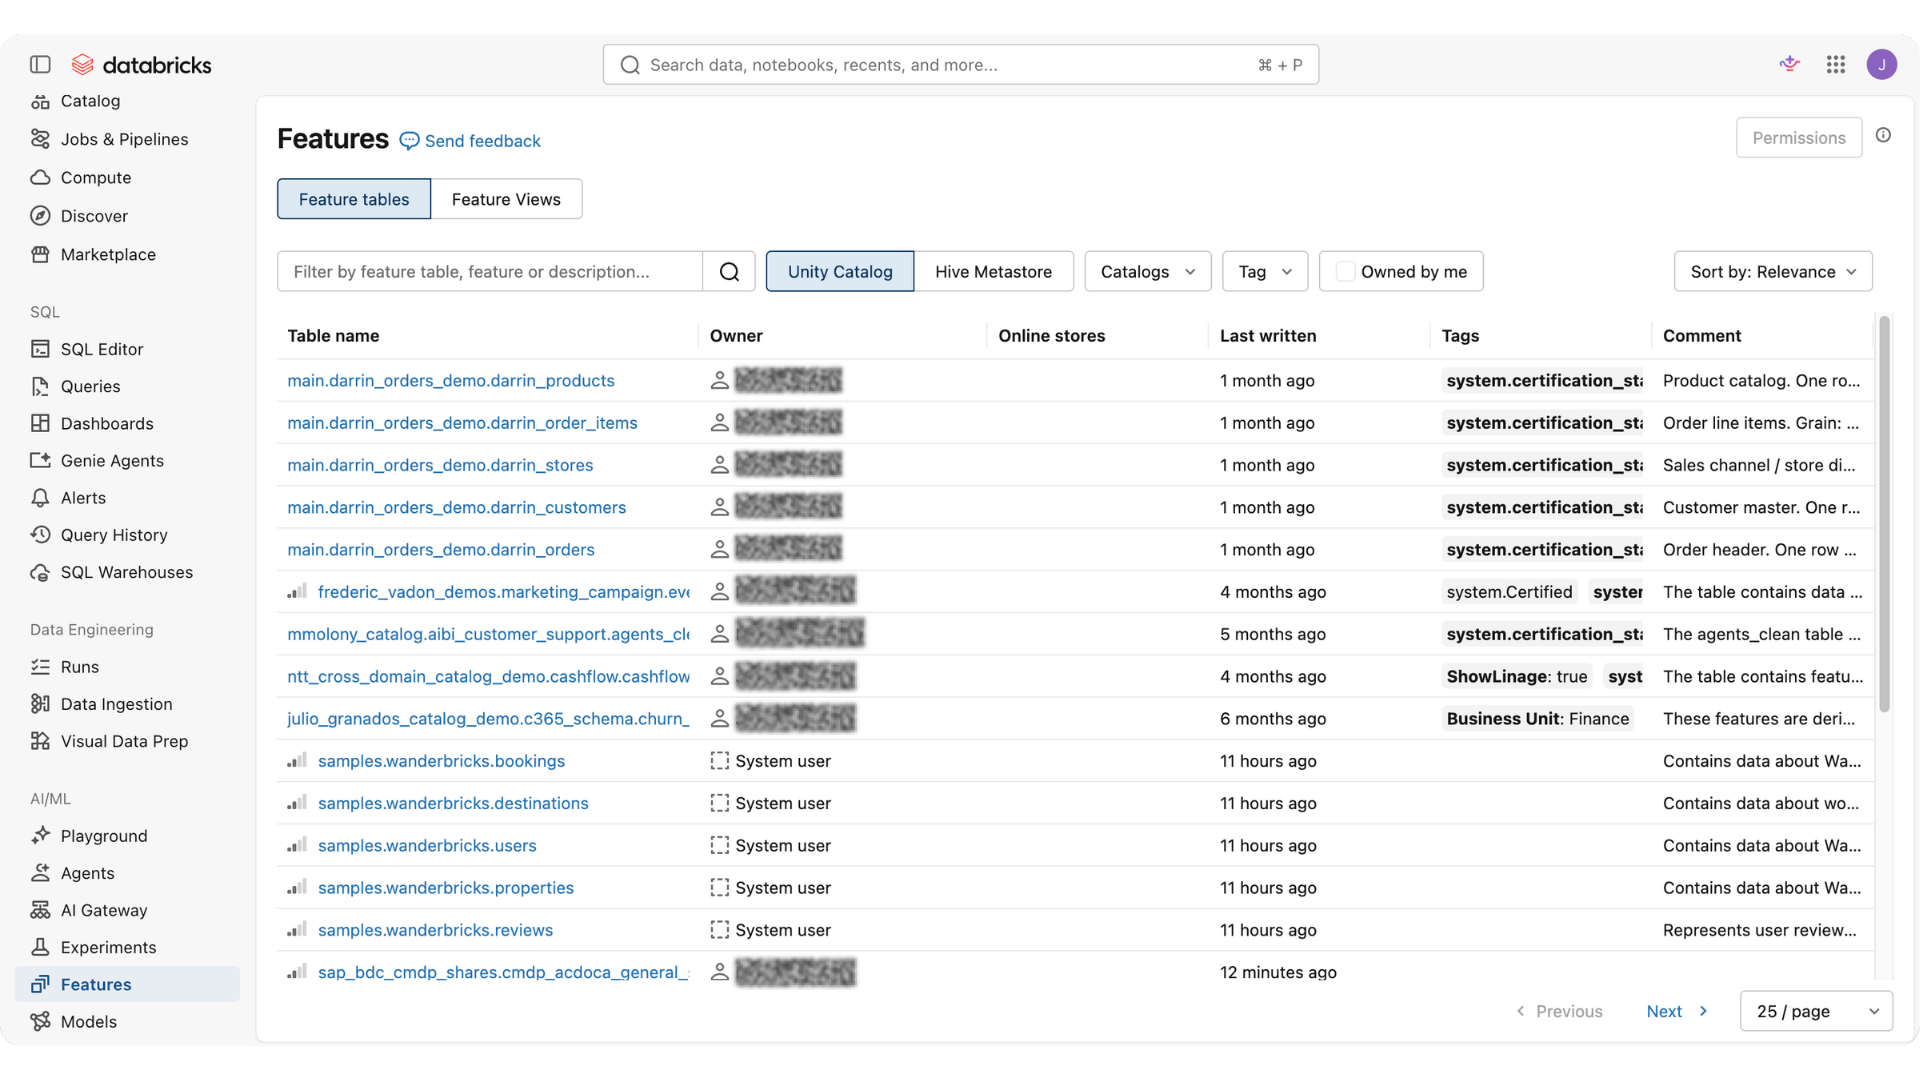The height and width of the screenshot is (1080, 1920).
Task: Open samples.wanderbricks.users table link
Action: point(427,845)
